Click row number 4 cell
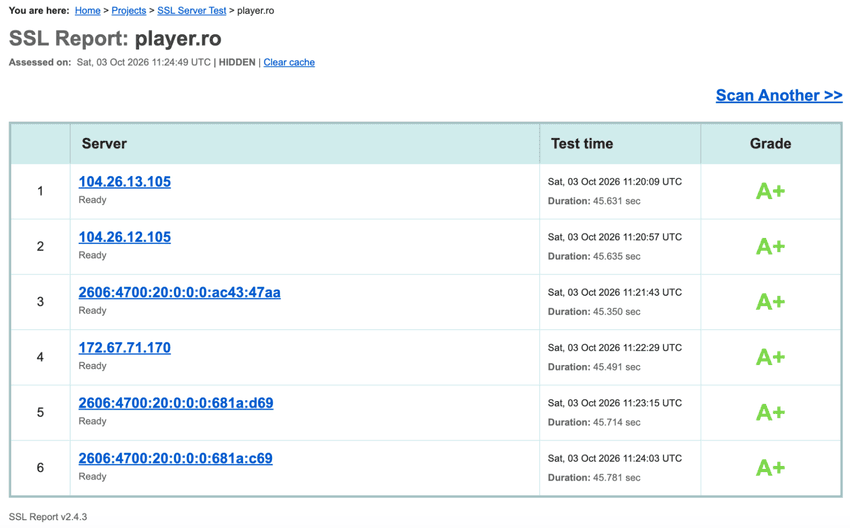The image size is (850, 528). (40, 357)
